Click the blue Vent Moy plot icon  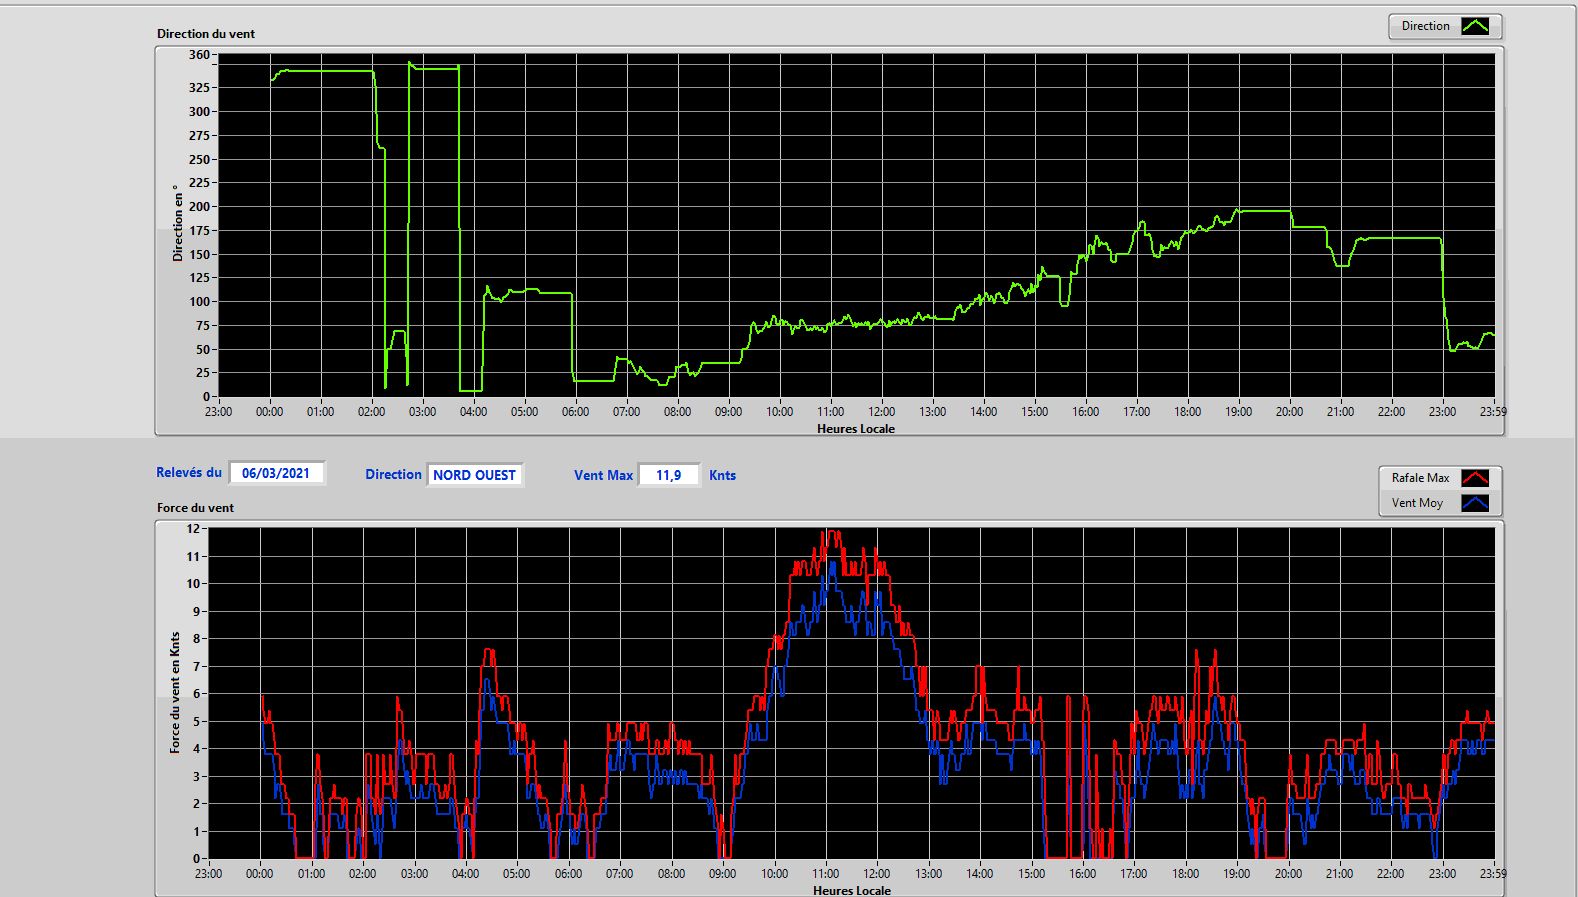[x=1475, y=503]
